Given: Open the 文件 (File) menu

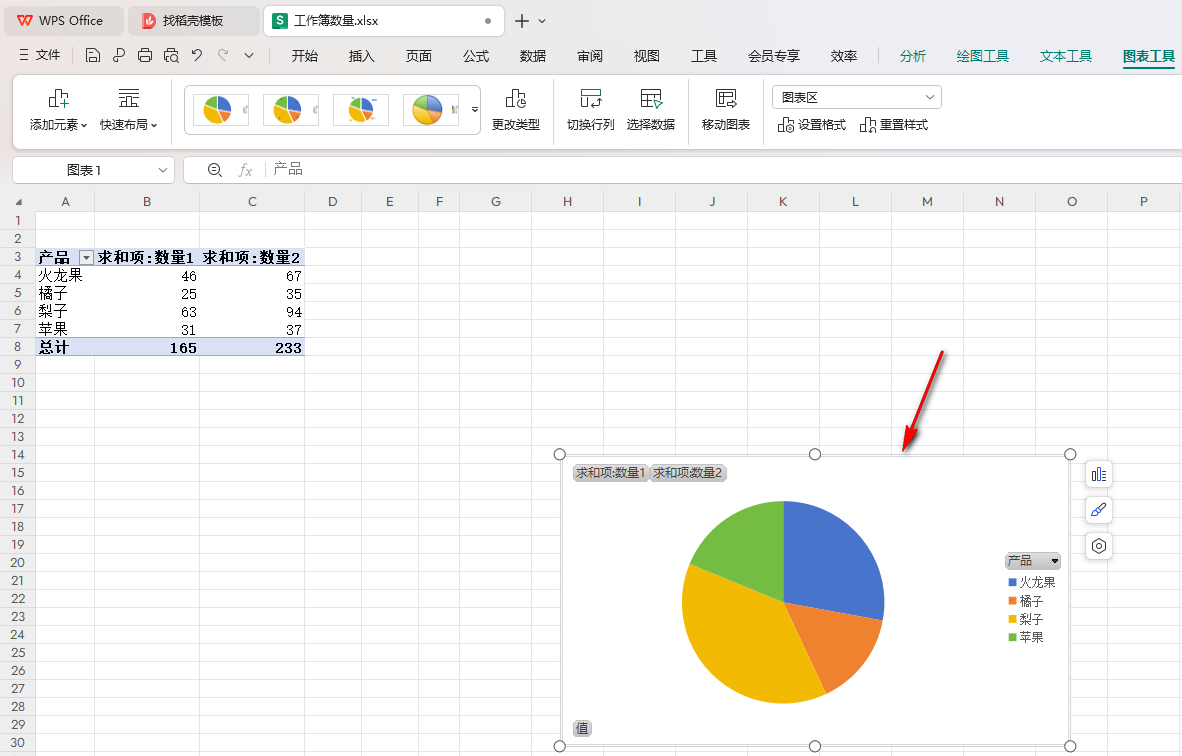Looking at the screenshot, I should click(x=39, y=55).
